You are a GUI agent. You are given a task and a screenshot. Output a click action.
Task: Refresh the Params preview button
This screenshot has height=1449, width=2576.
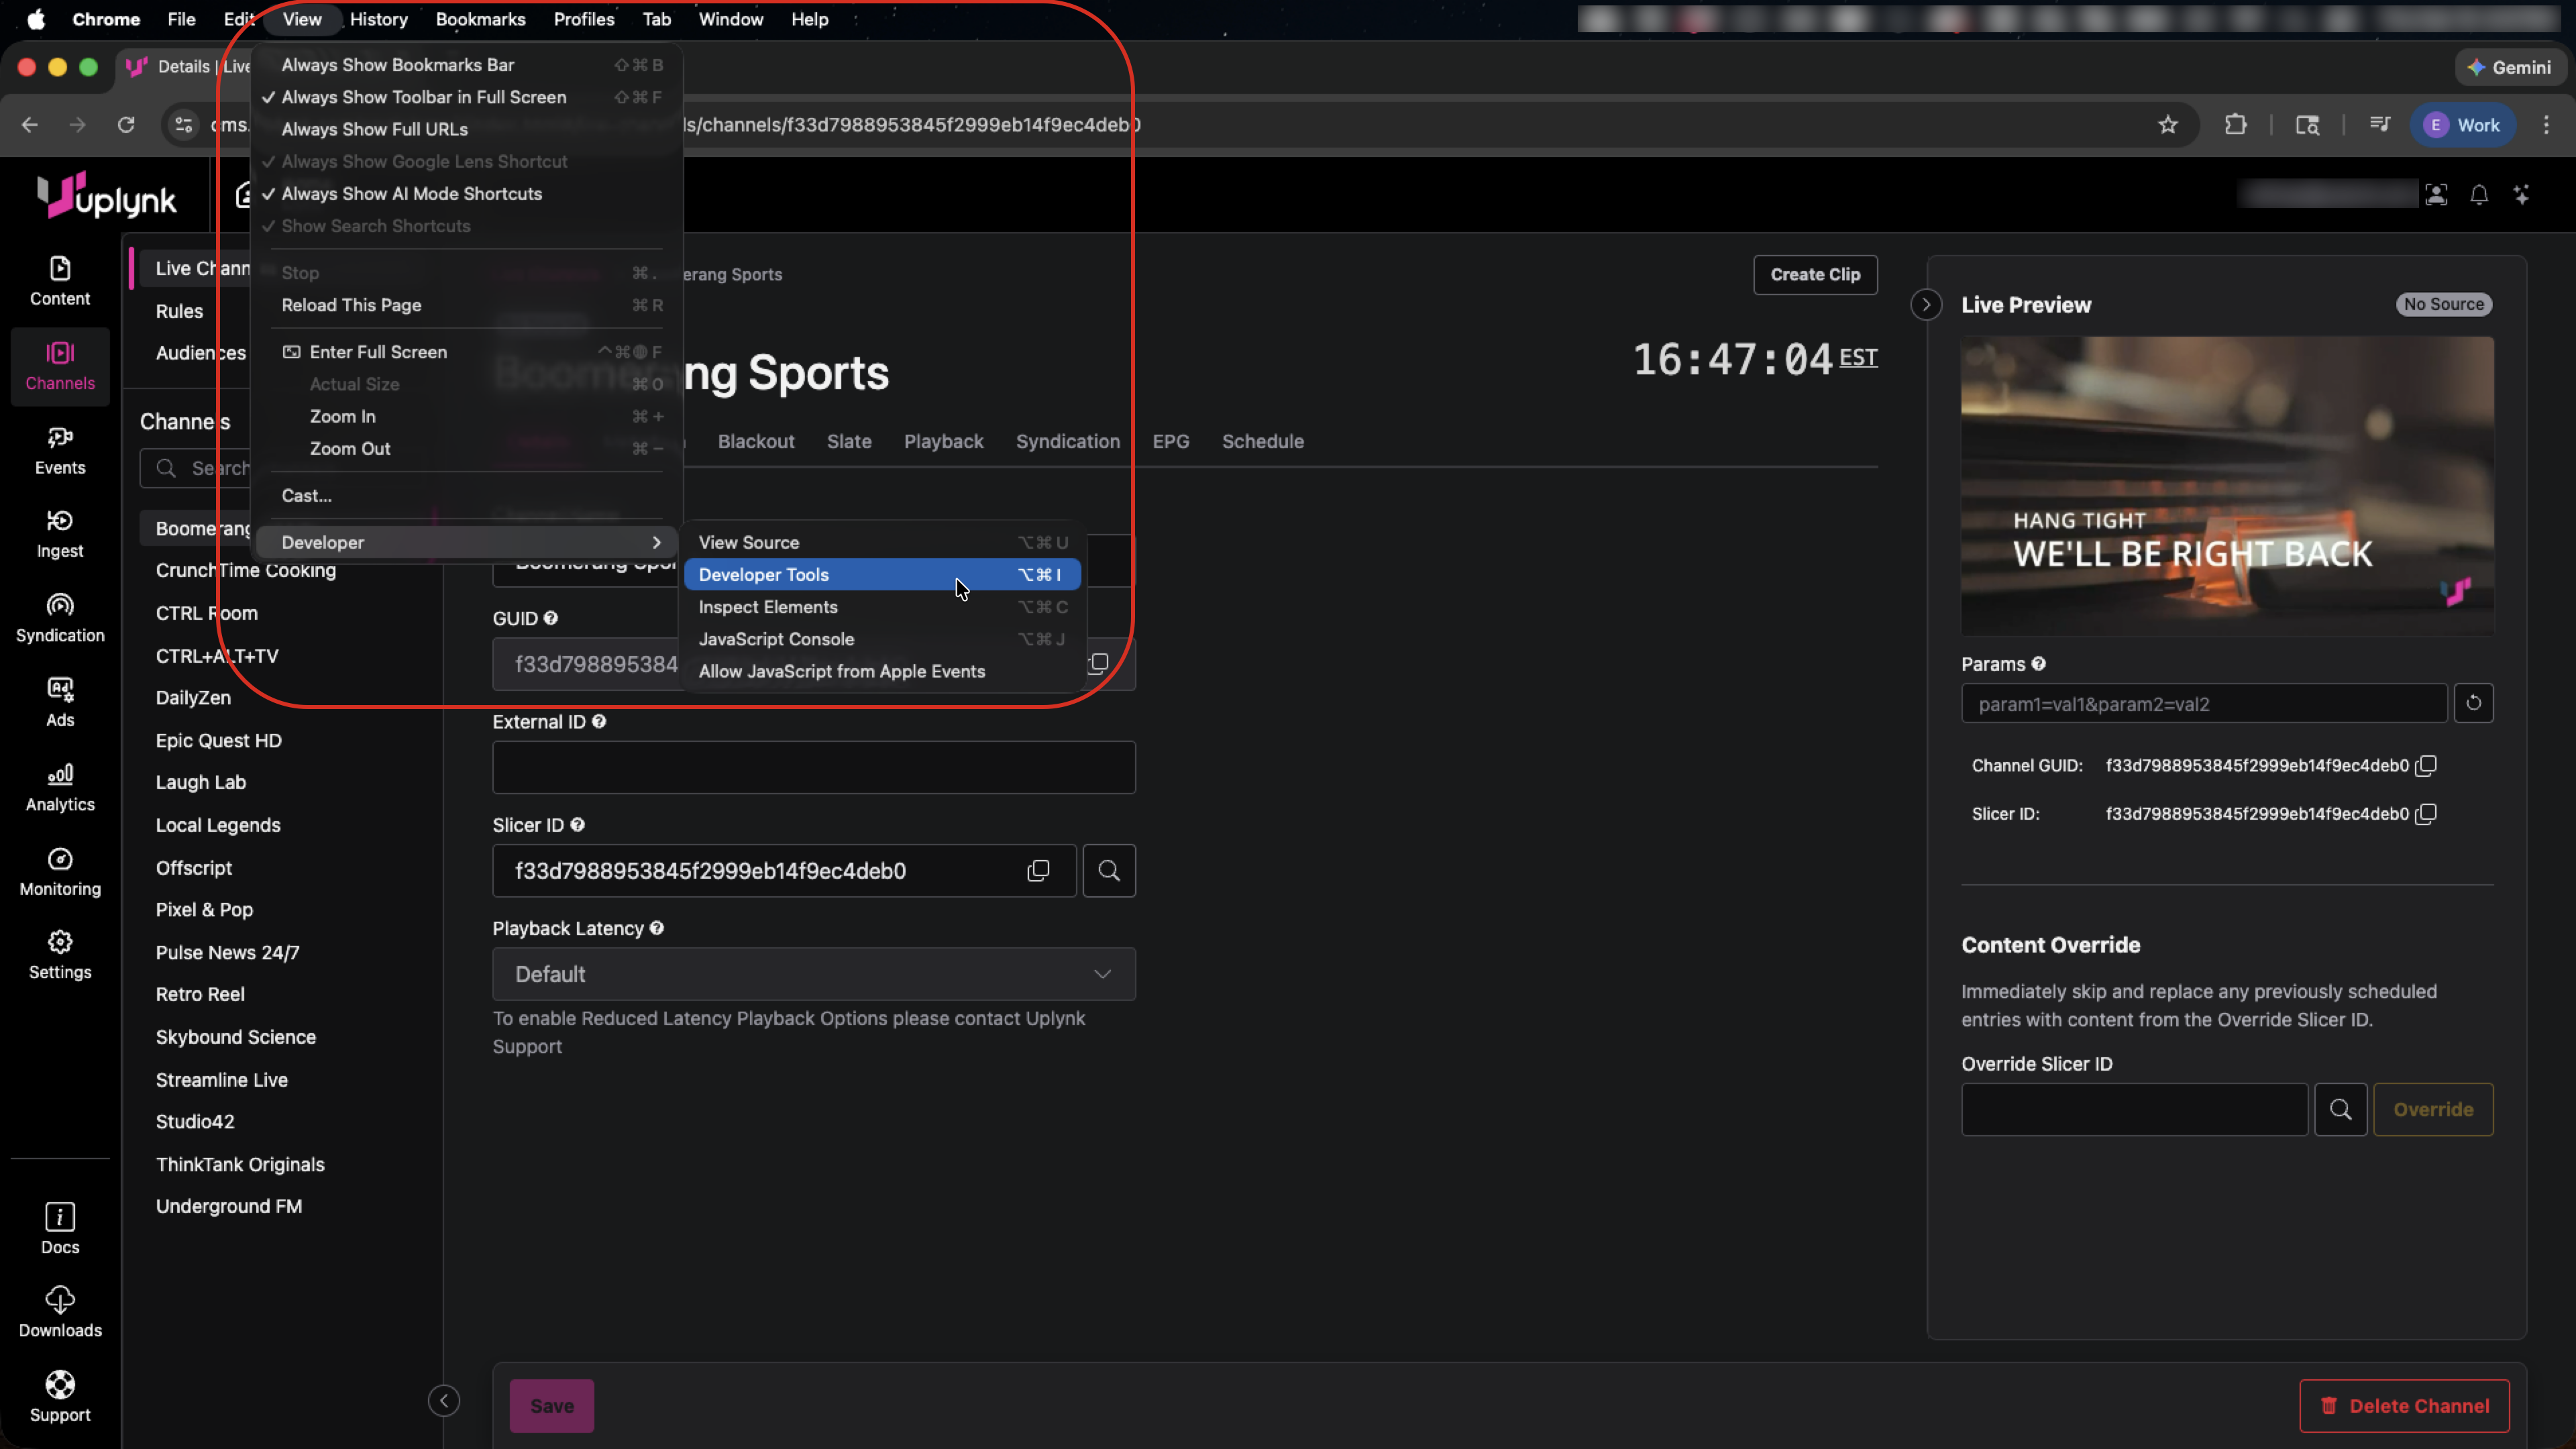2473,703
